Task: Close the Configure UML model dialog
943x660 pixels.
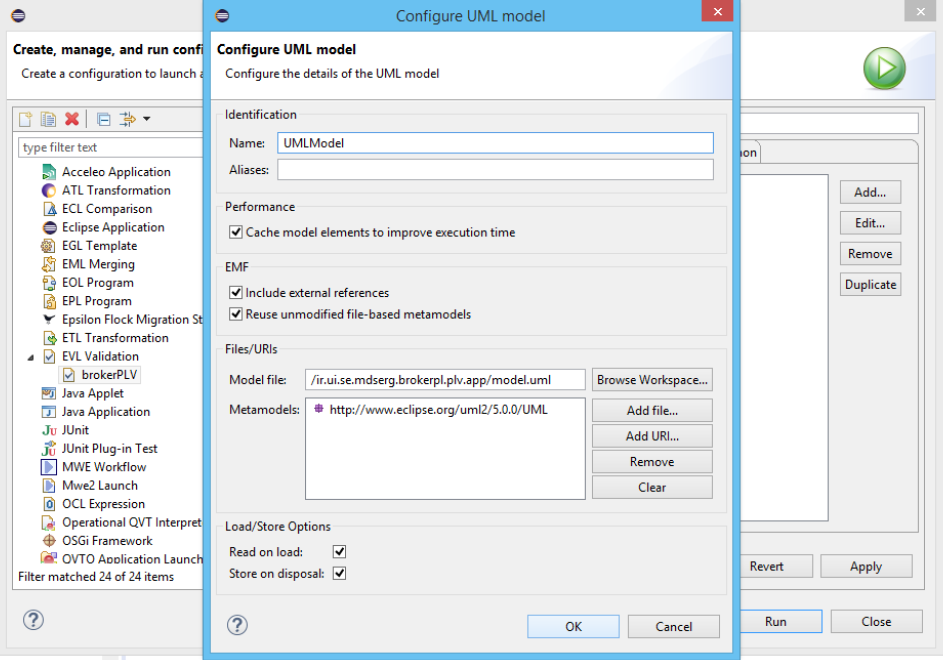Action: (717, 11)
